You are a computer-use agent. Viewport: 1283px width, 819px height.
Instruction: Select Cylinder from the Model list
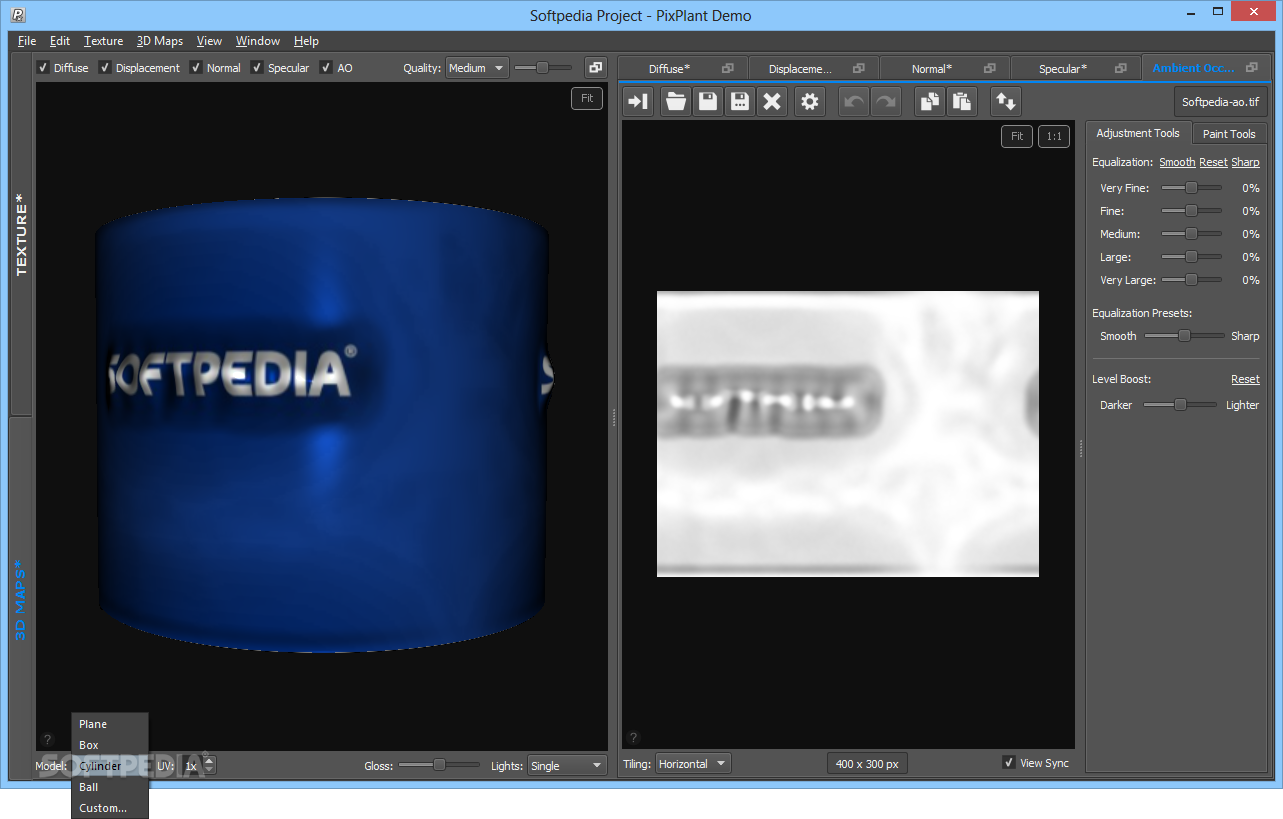click(110, 766)
